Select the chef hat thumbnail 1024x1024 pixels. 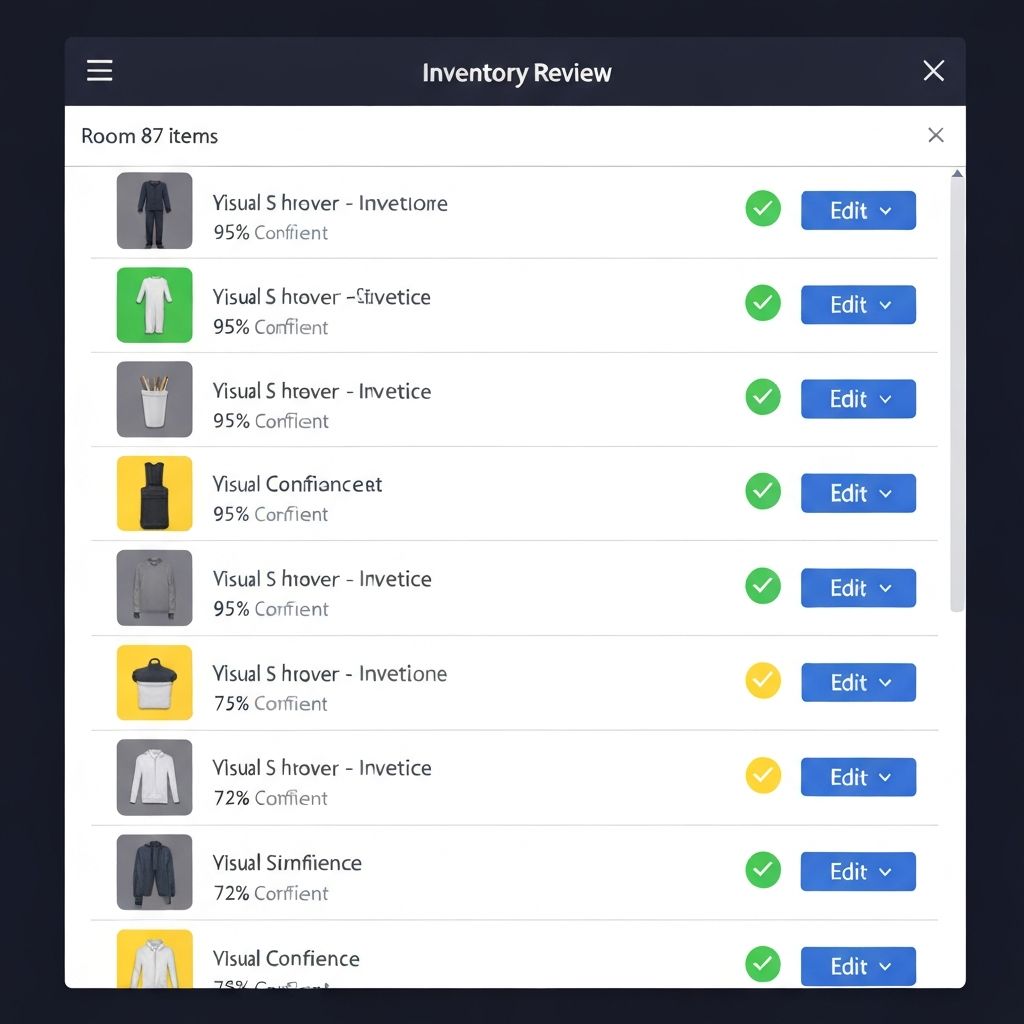pyautogui.click(x=154, y=682)
